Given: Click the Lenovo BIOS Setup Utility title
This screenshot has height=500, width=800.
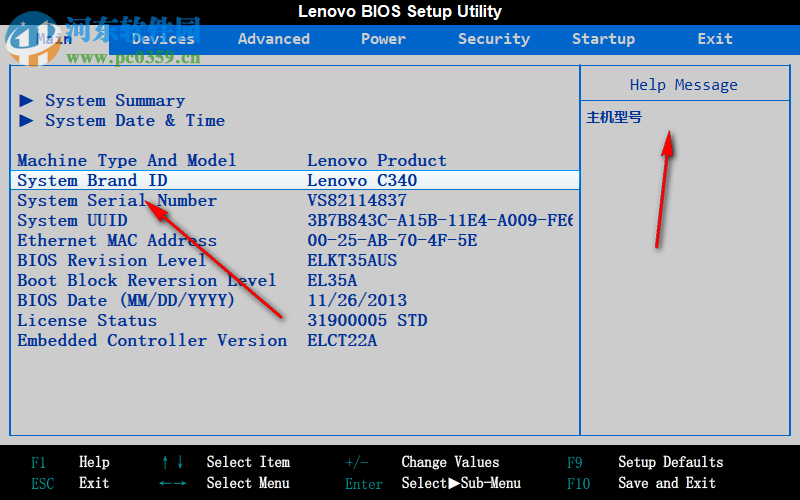Looking at the screenshot, I should pyautogui.click(x=399, y=11).
